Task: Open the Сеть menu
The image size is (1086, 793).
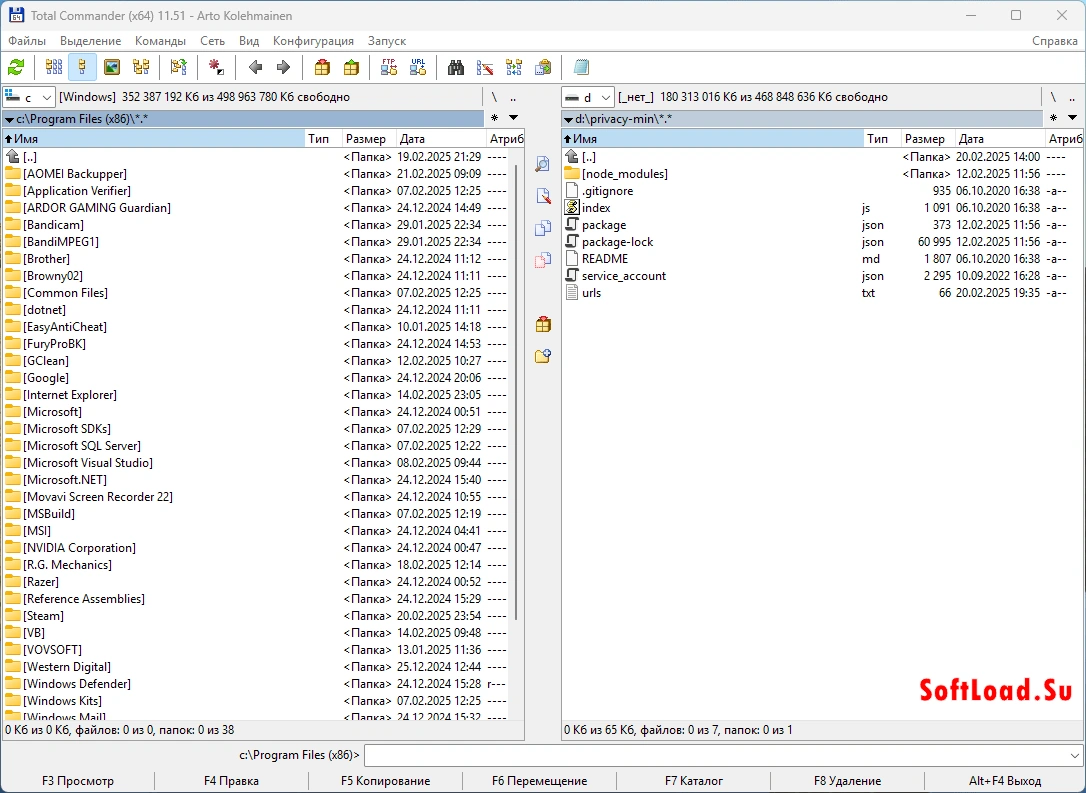Action: point(213,41)
